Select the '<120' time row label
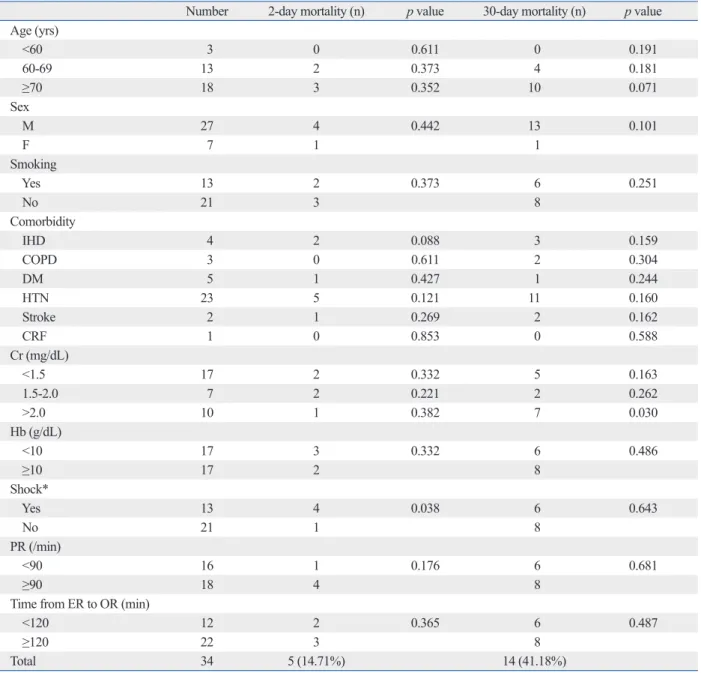 [35, 623]
